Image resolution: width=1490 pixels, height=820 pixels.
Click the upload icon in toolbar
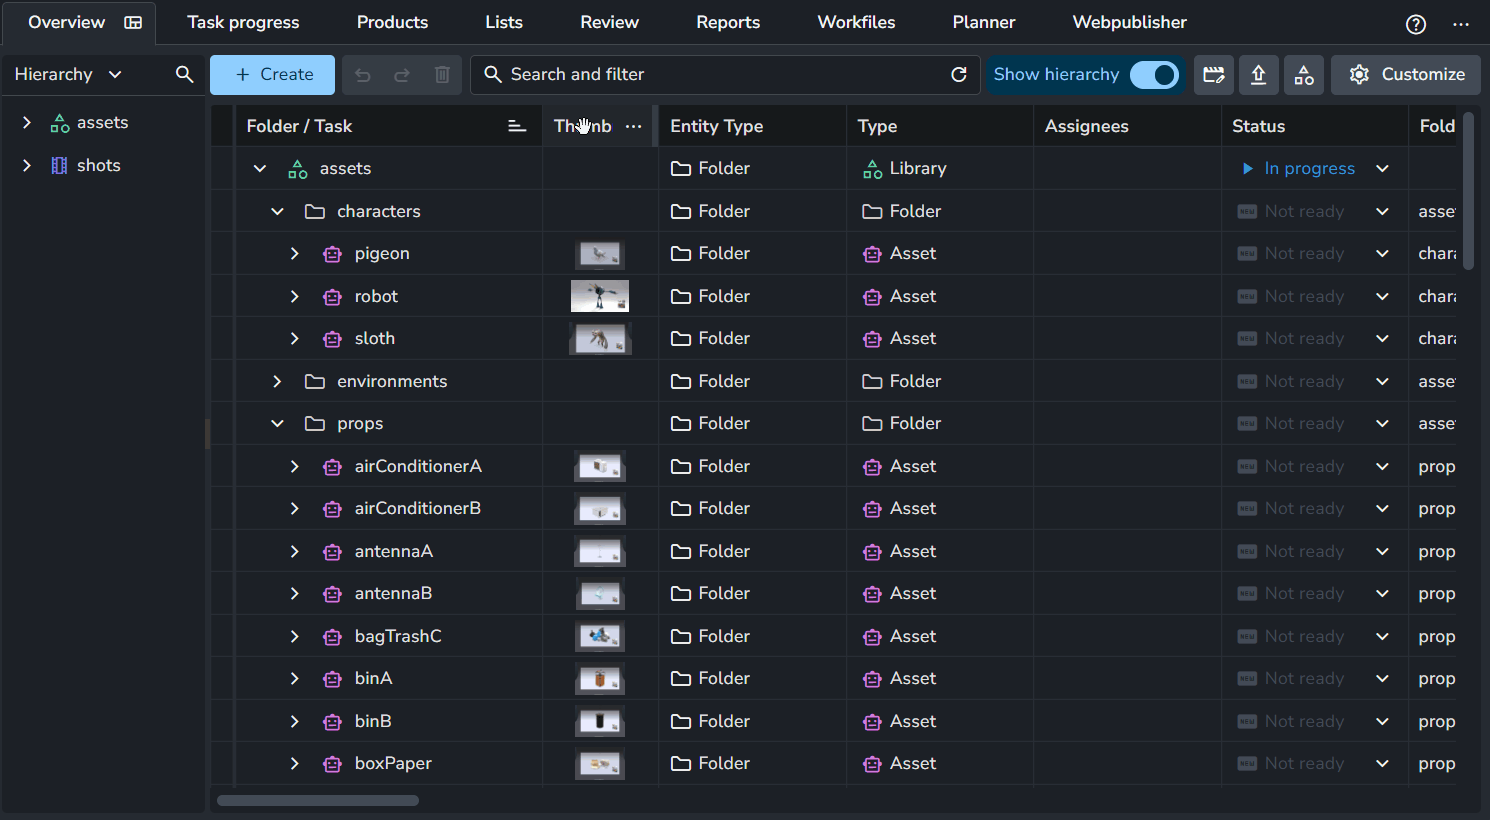[x=1259, y=75]
